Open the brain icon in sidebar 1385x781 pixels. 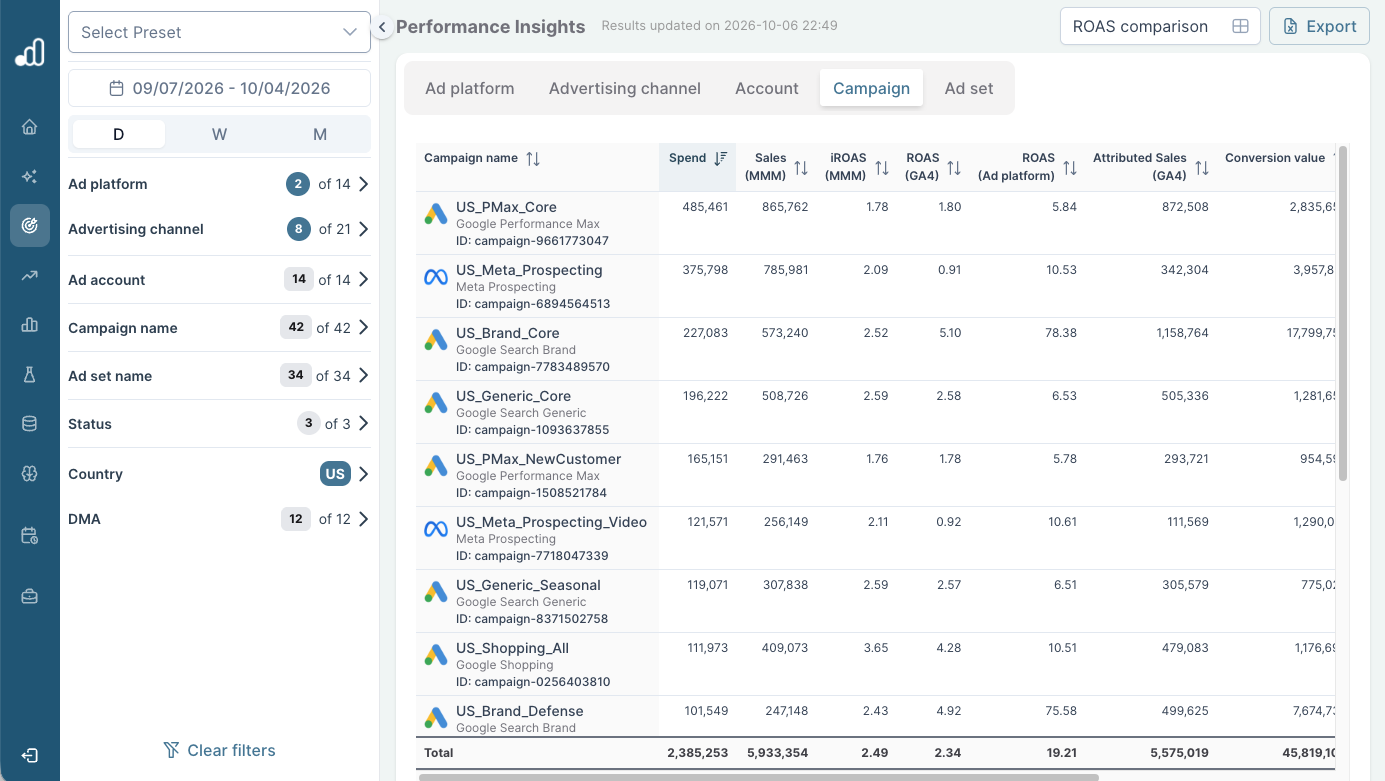29,473
